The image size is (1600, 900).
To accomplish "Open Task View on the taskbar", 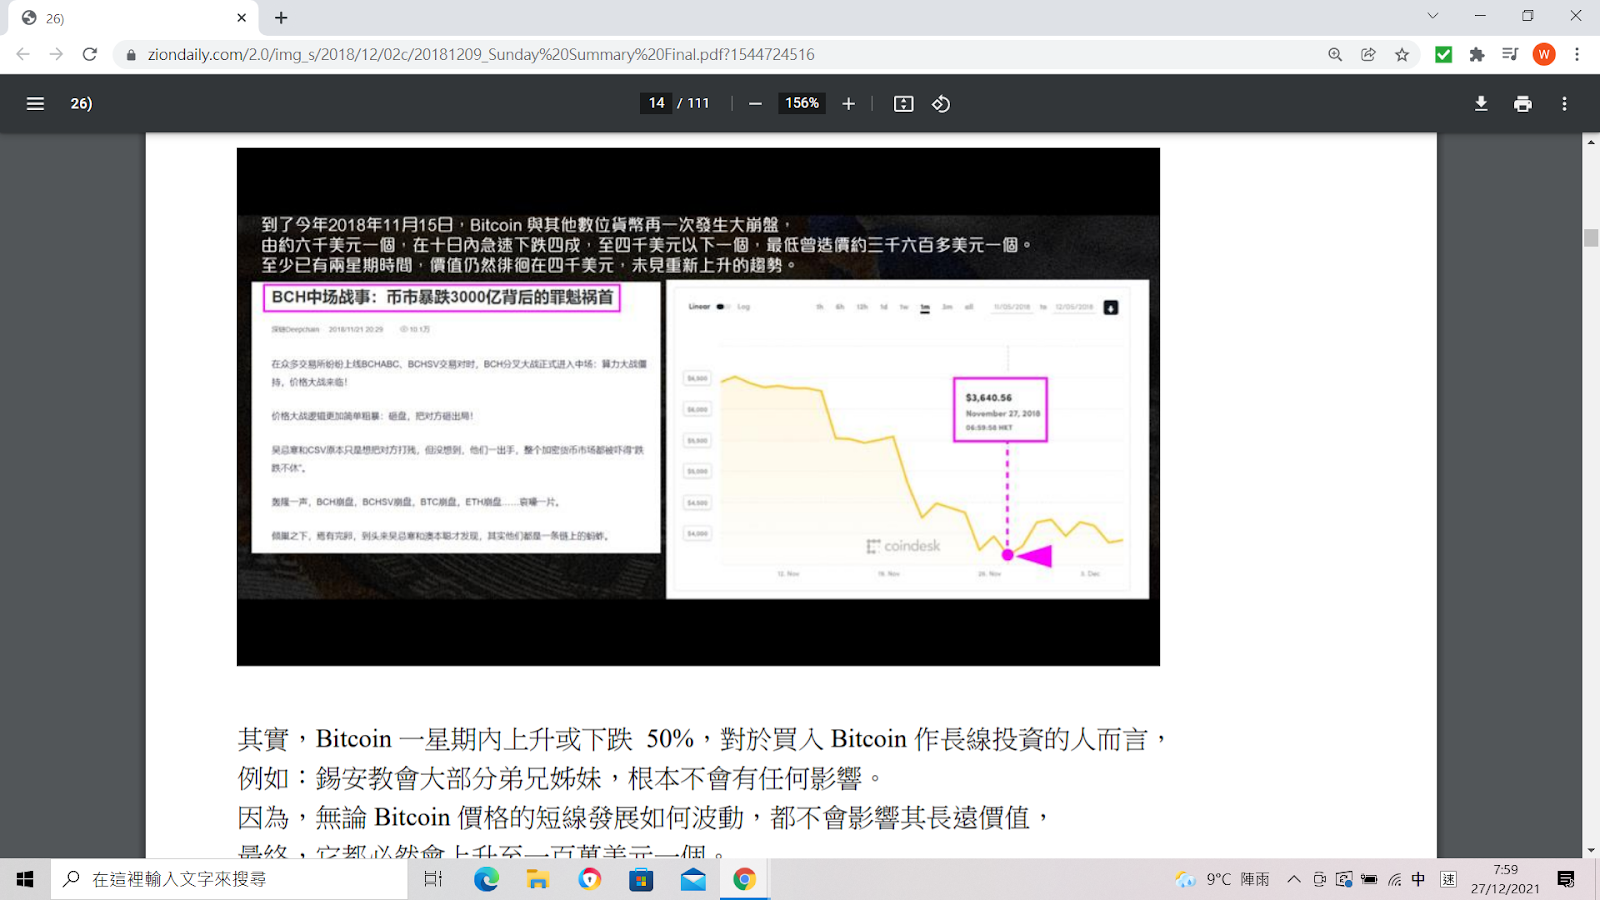I will 433,879.
